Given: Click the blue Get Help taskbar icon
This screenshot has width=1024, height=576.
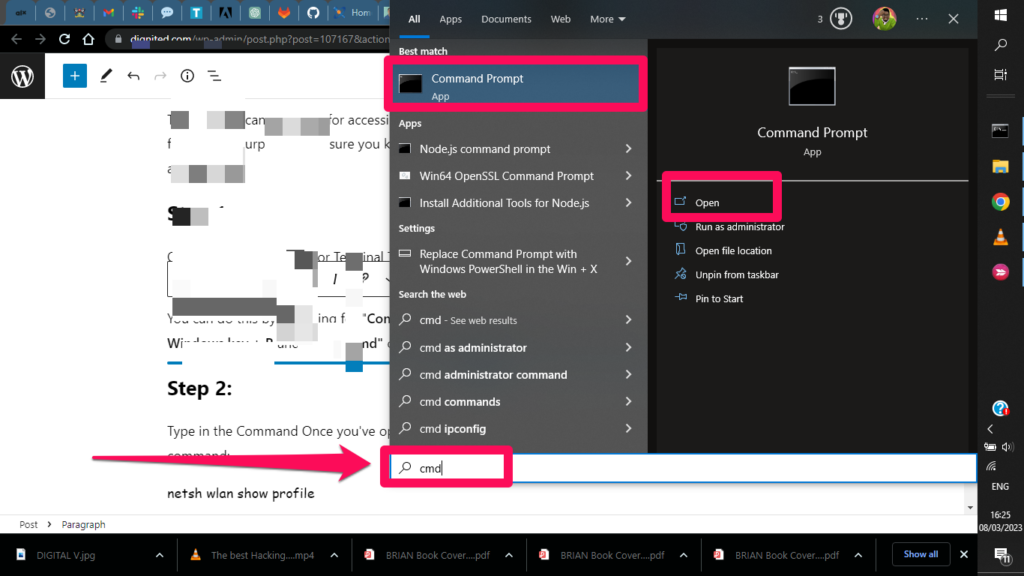Looking at the screenshot, I should tap(1000, 409).
